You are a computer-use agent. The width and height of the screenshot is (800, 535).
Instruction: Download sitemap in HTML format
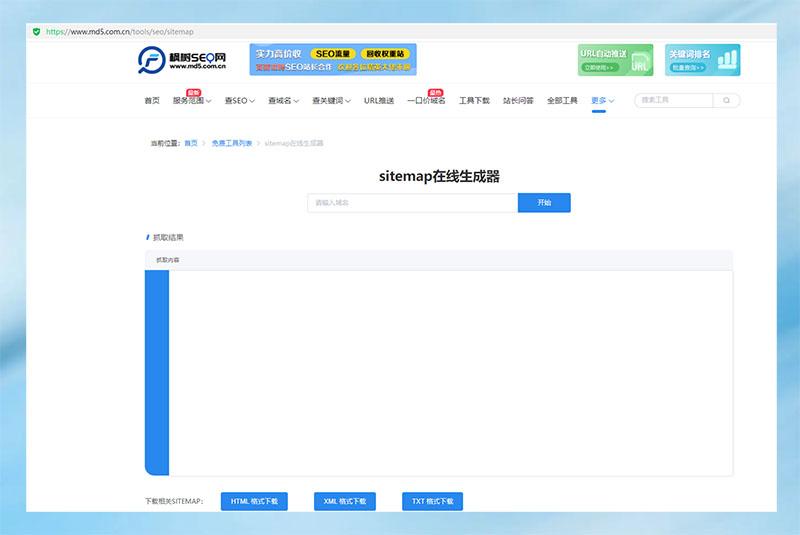click(x=254, y=501)
